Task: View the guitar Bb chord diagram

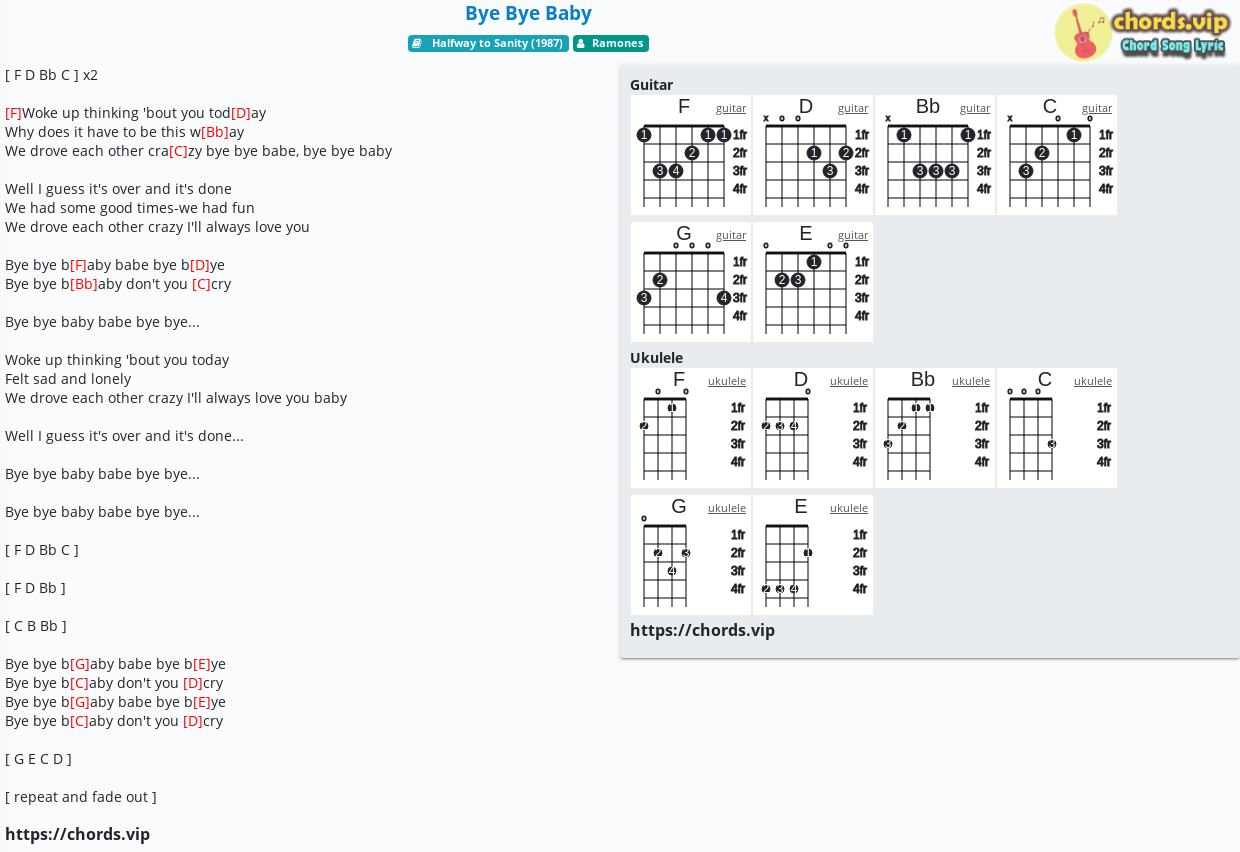Action: (935, 155)
